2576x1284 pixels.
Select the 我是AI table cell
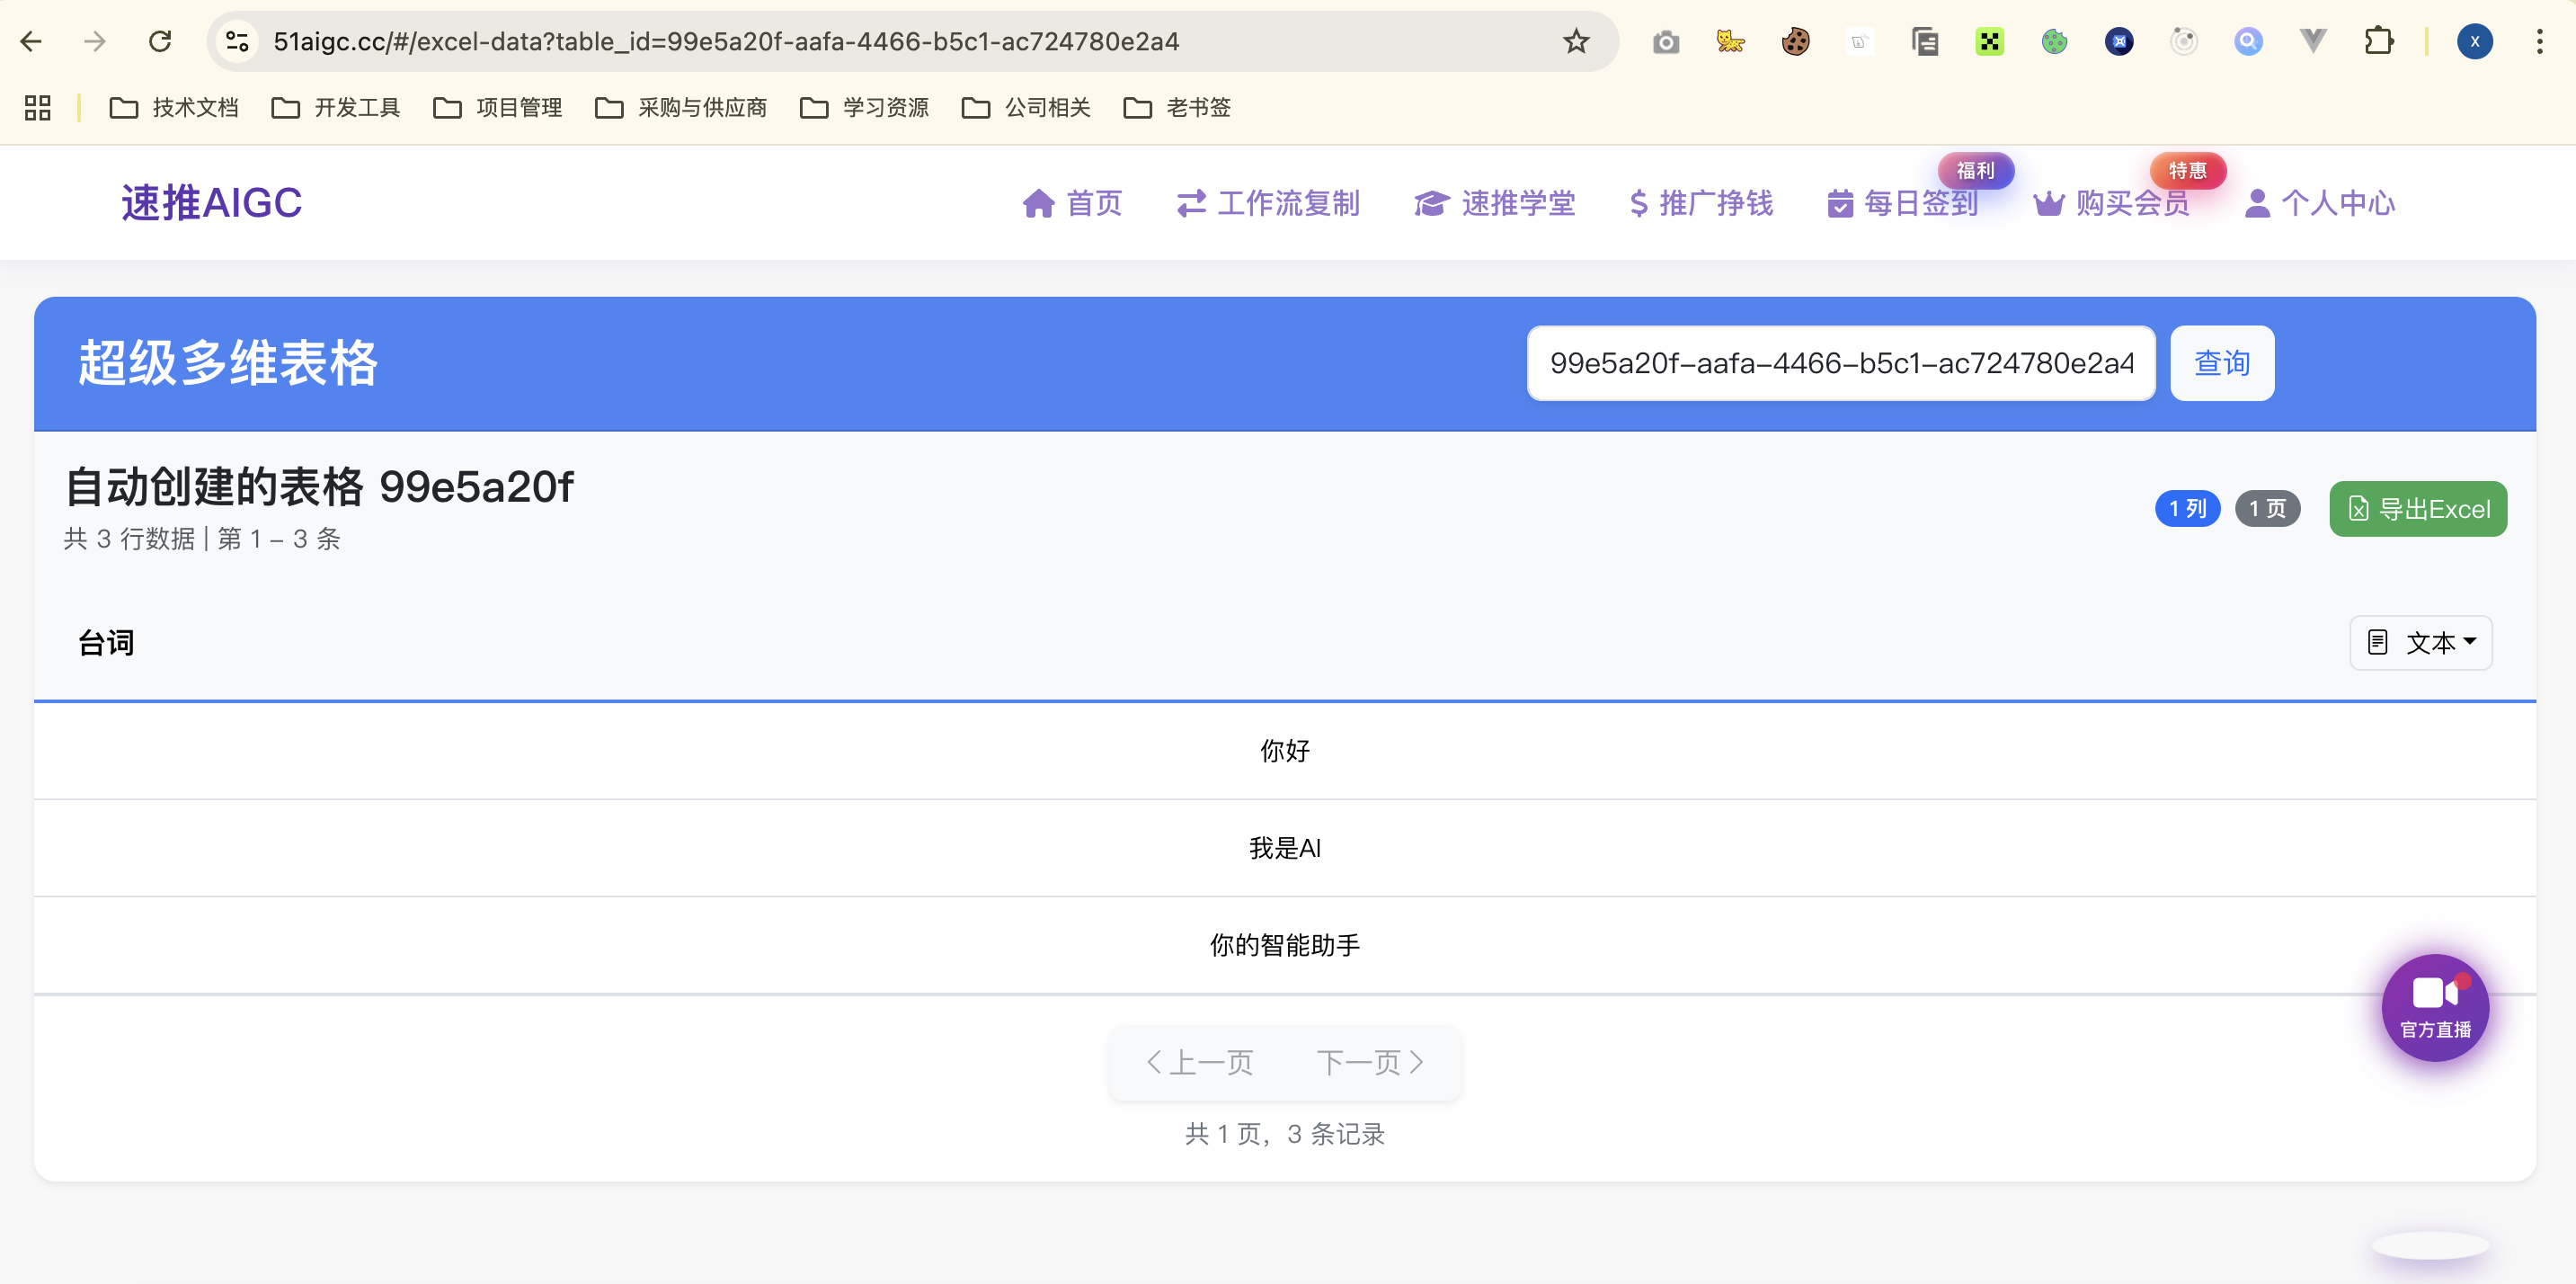pos(1285,848)
